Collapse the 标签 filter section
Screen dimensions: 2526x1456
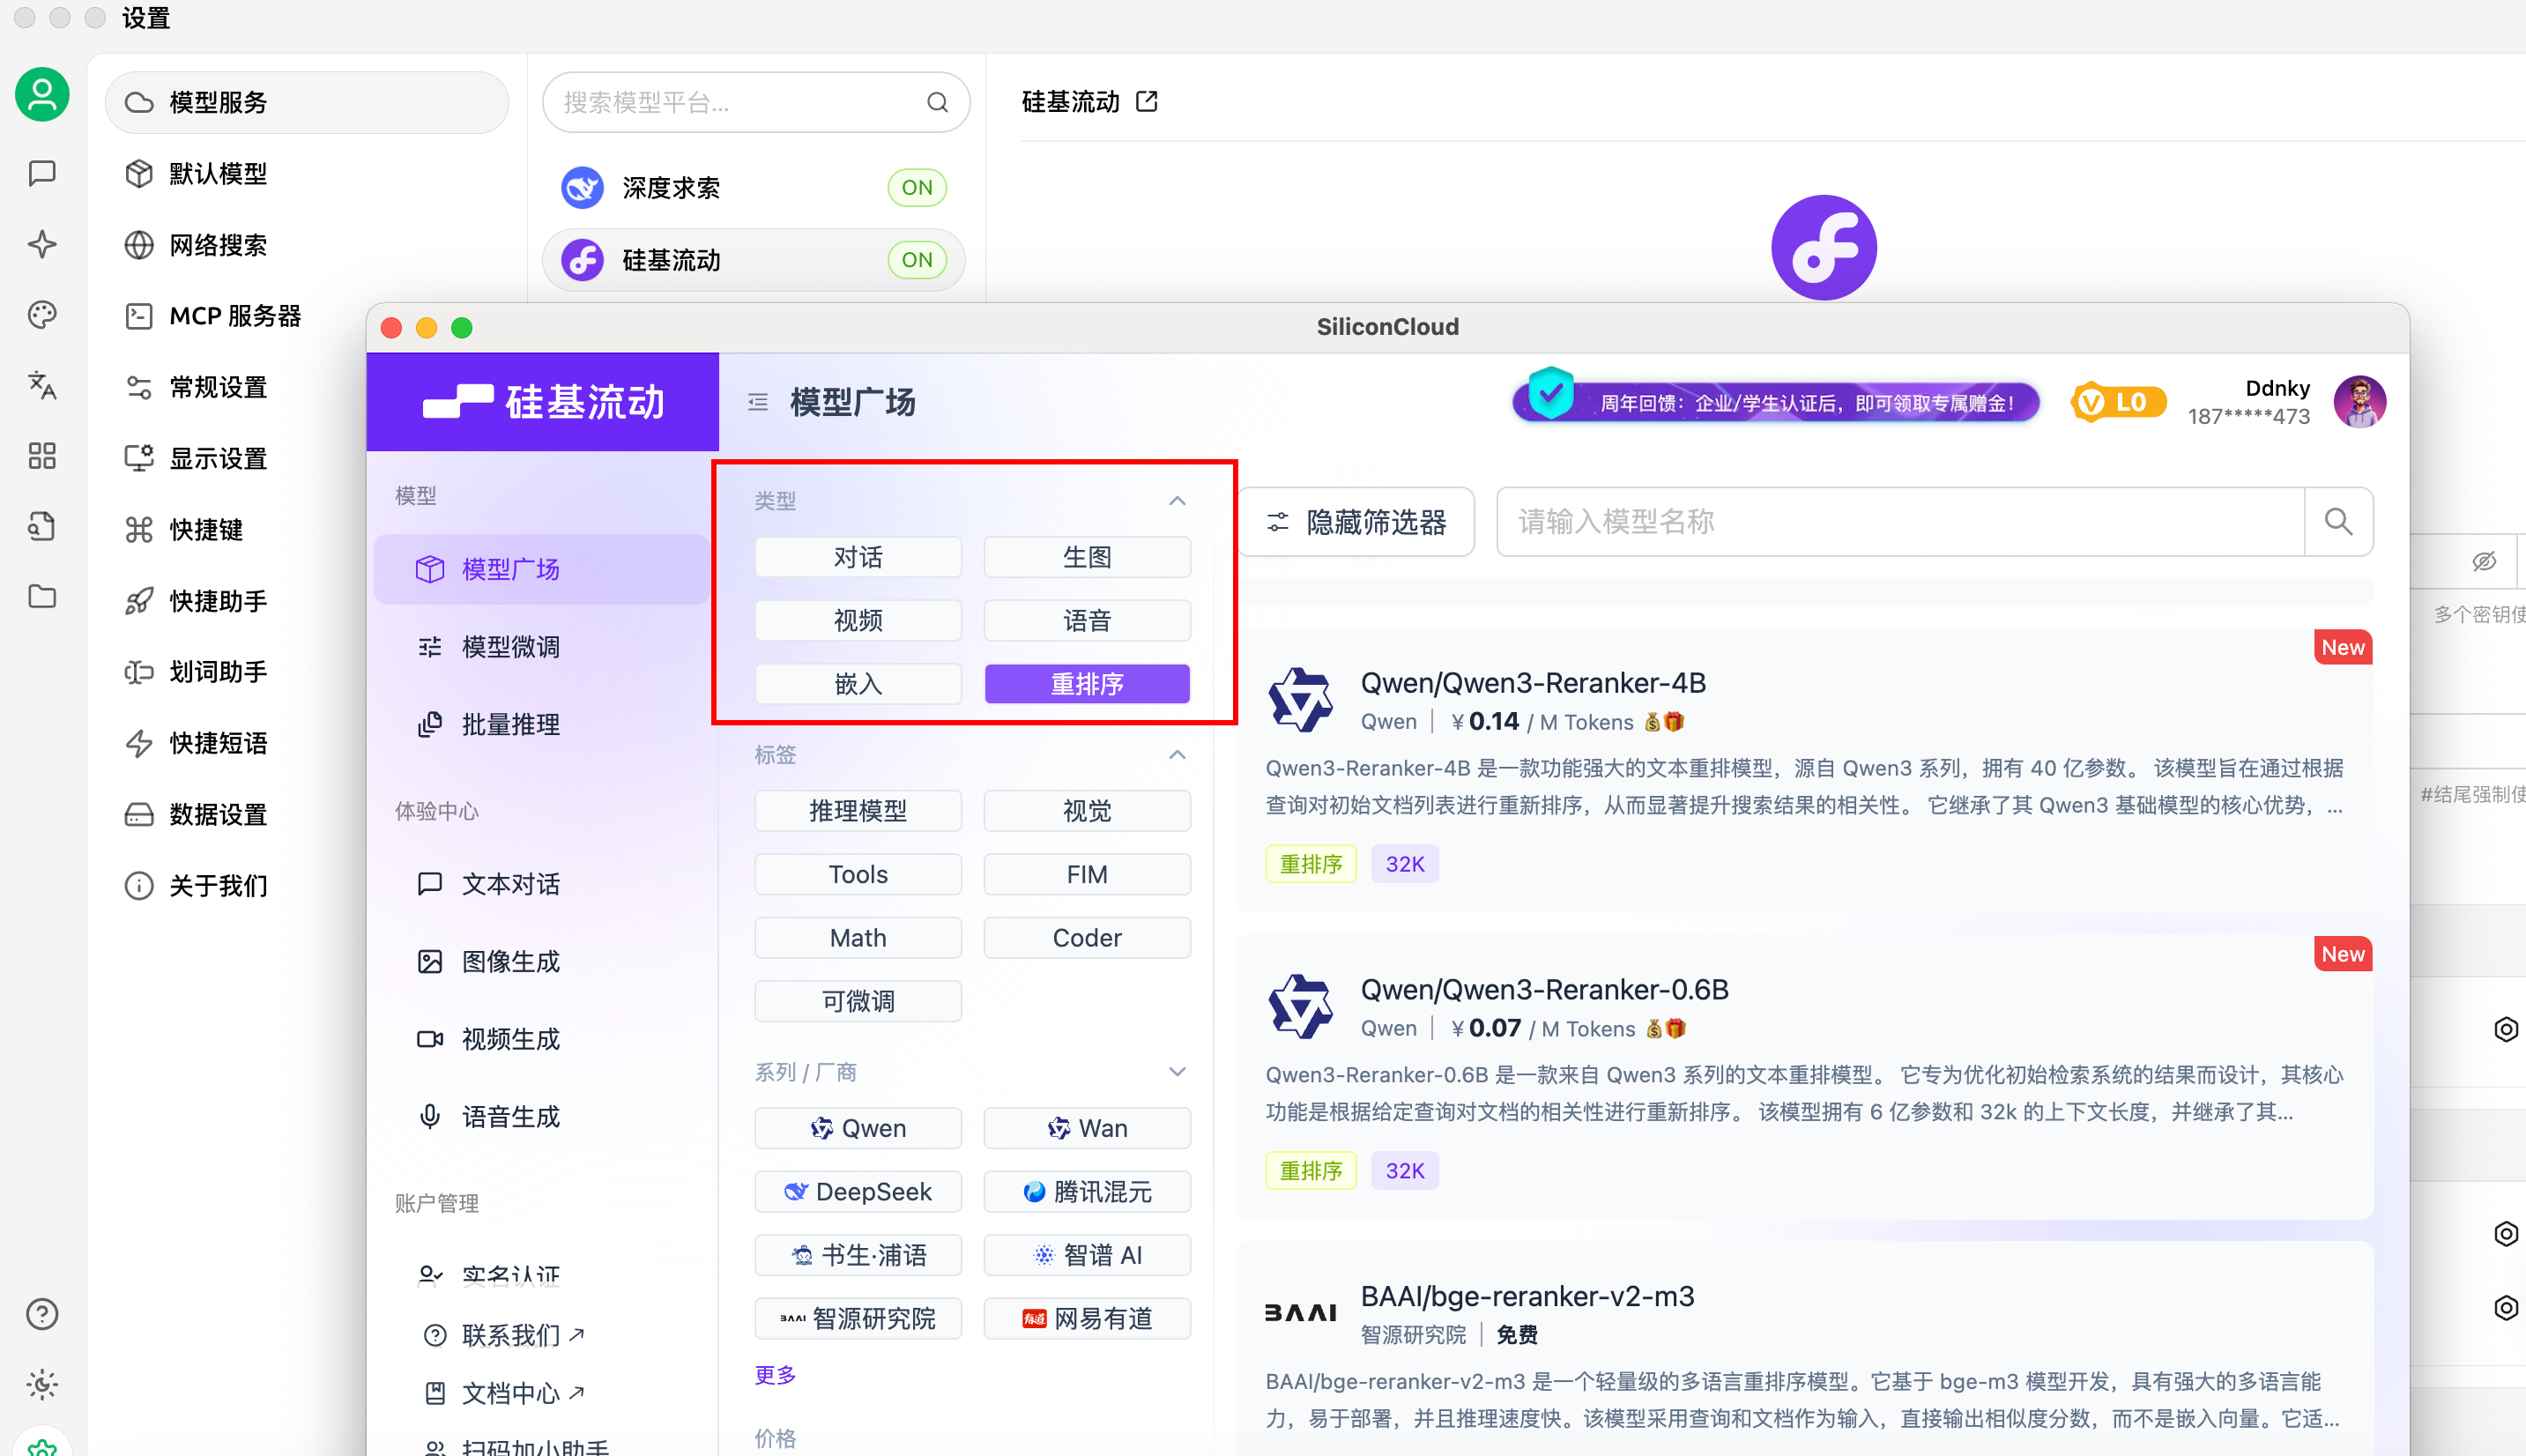pyautogui.click(x=1177, y=755)
